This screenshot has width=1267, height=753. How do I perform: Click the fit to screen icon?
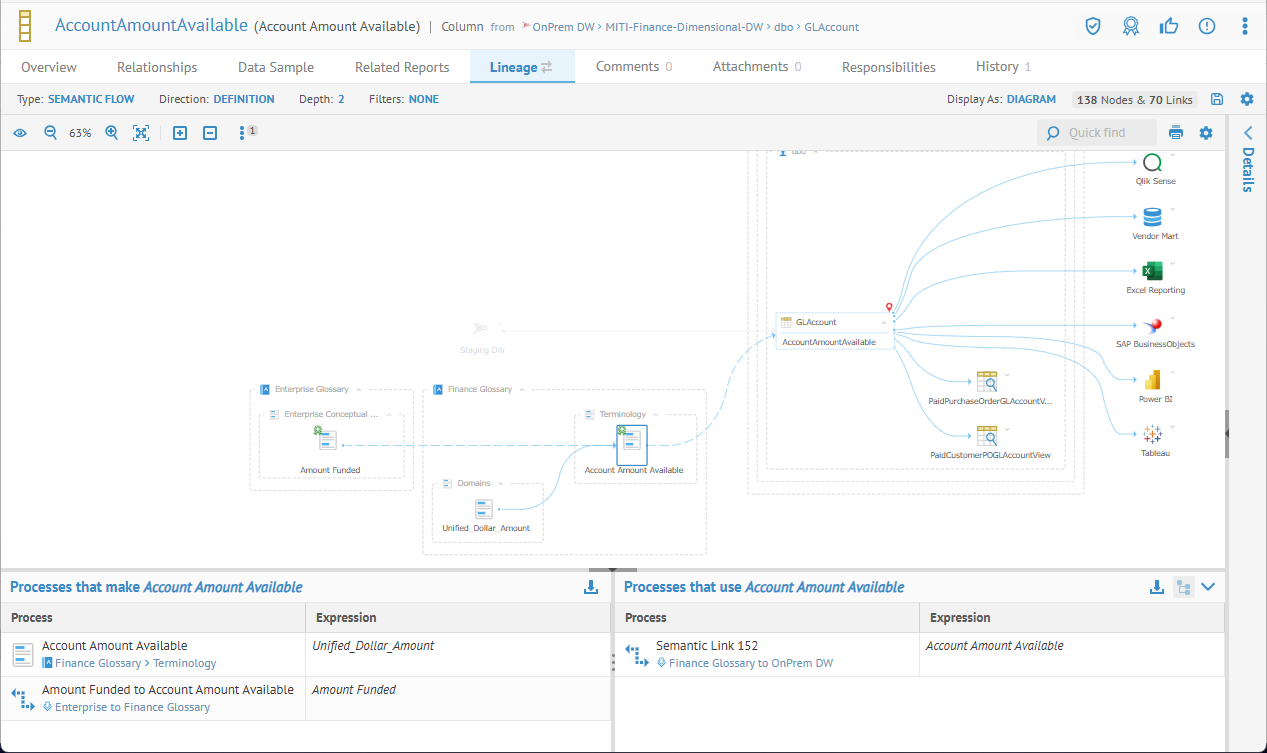pyautogui.click(x=141, y=133)
